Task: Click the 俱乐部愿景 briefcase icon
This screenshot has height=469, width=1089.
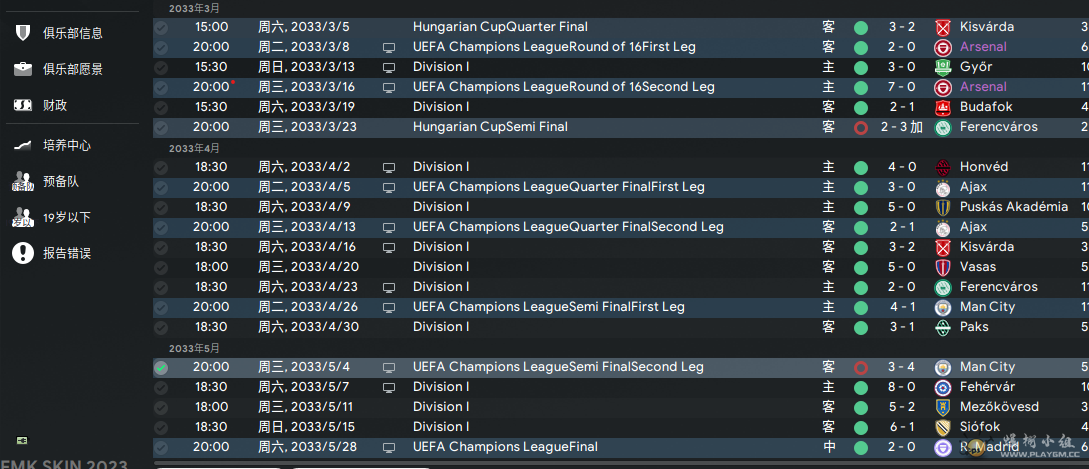Action: pyautogui.click(x=23, y=69)
